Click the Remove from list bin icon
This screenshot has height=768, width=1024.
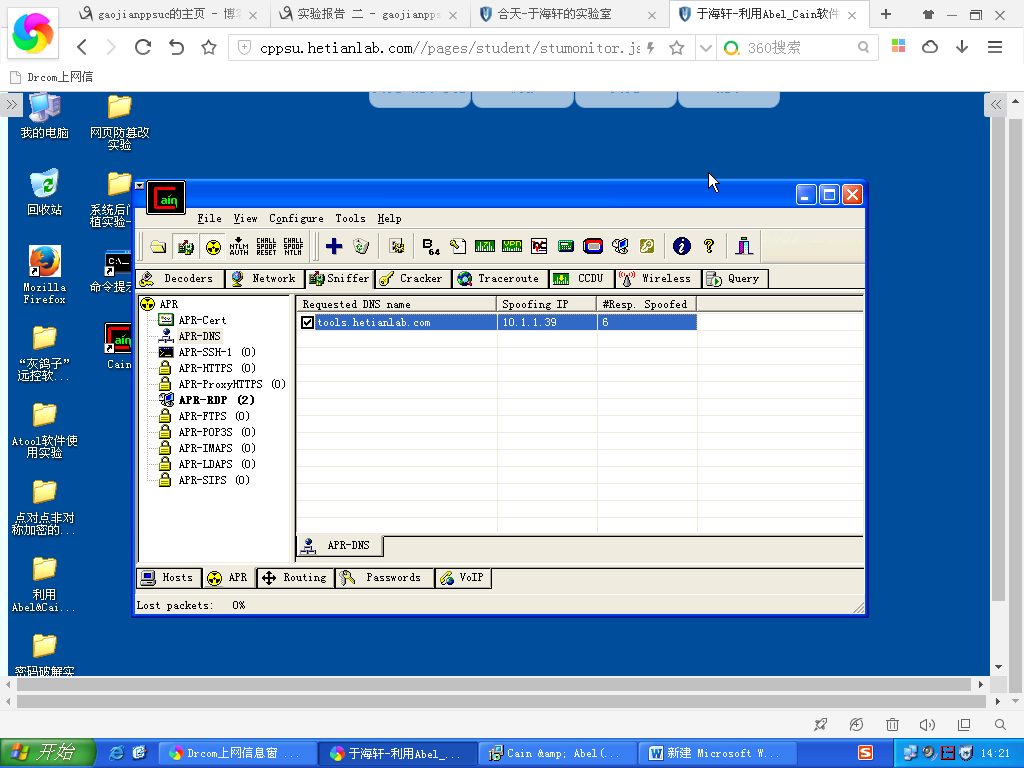point(361,246)
